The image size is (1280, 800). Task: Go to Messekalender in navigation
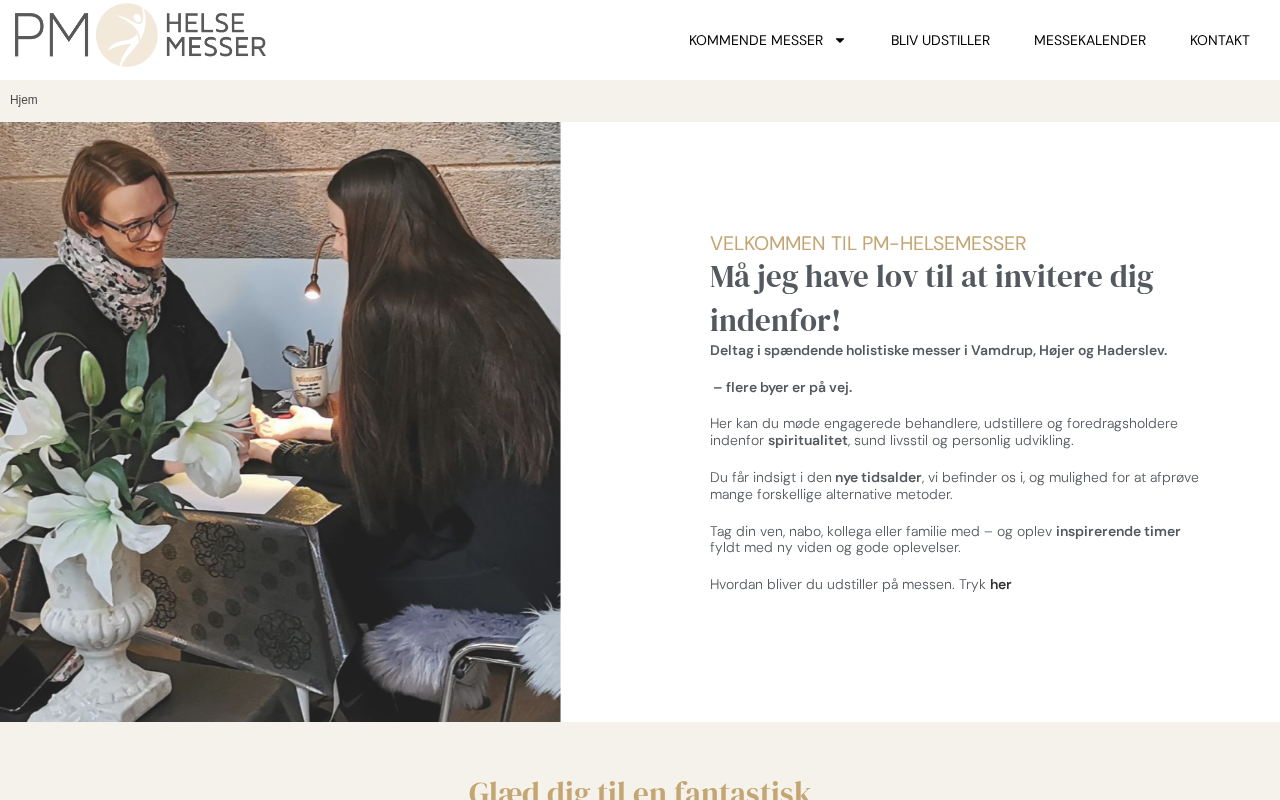pos(1090,40)
